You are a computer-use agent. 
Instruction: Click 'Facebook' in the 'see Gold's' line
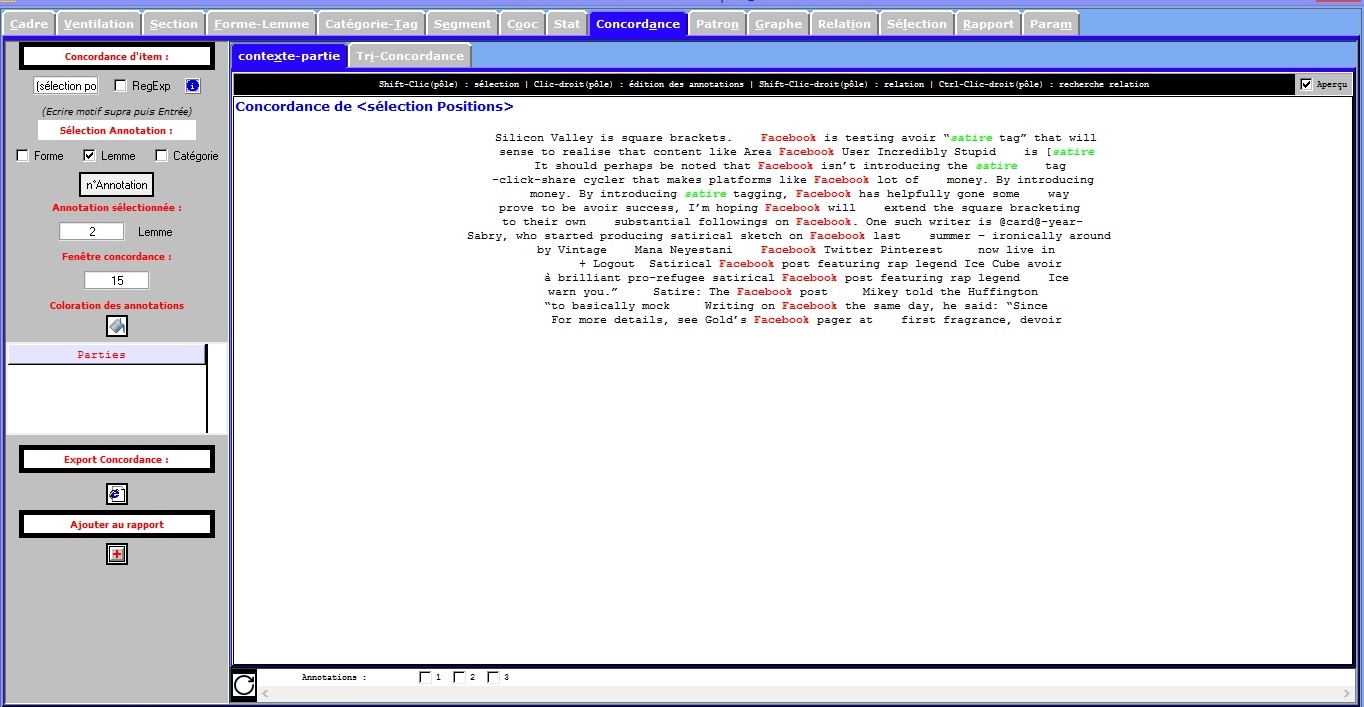point(782,320)
